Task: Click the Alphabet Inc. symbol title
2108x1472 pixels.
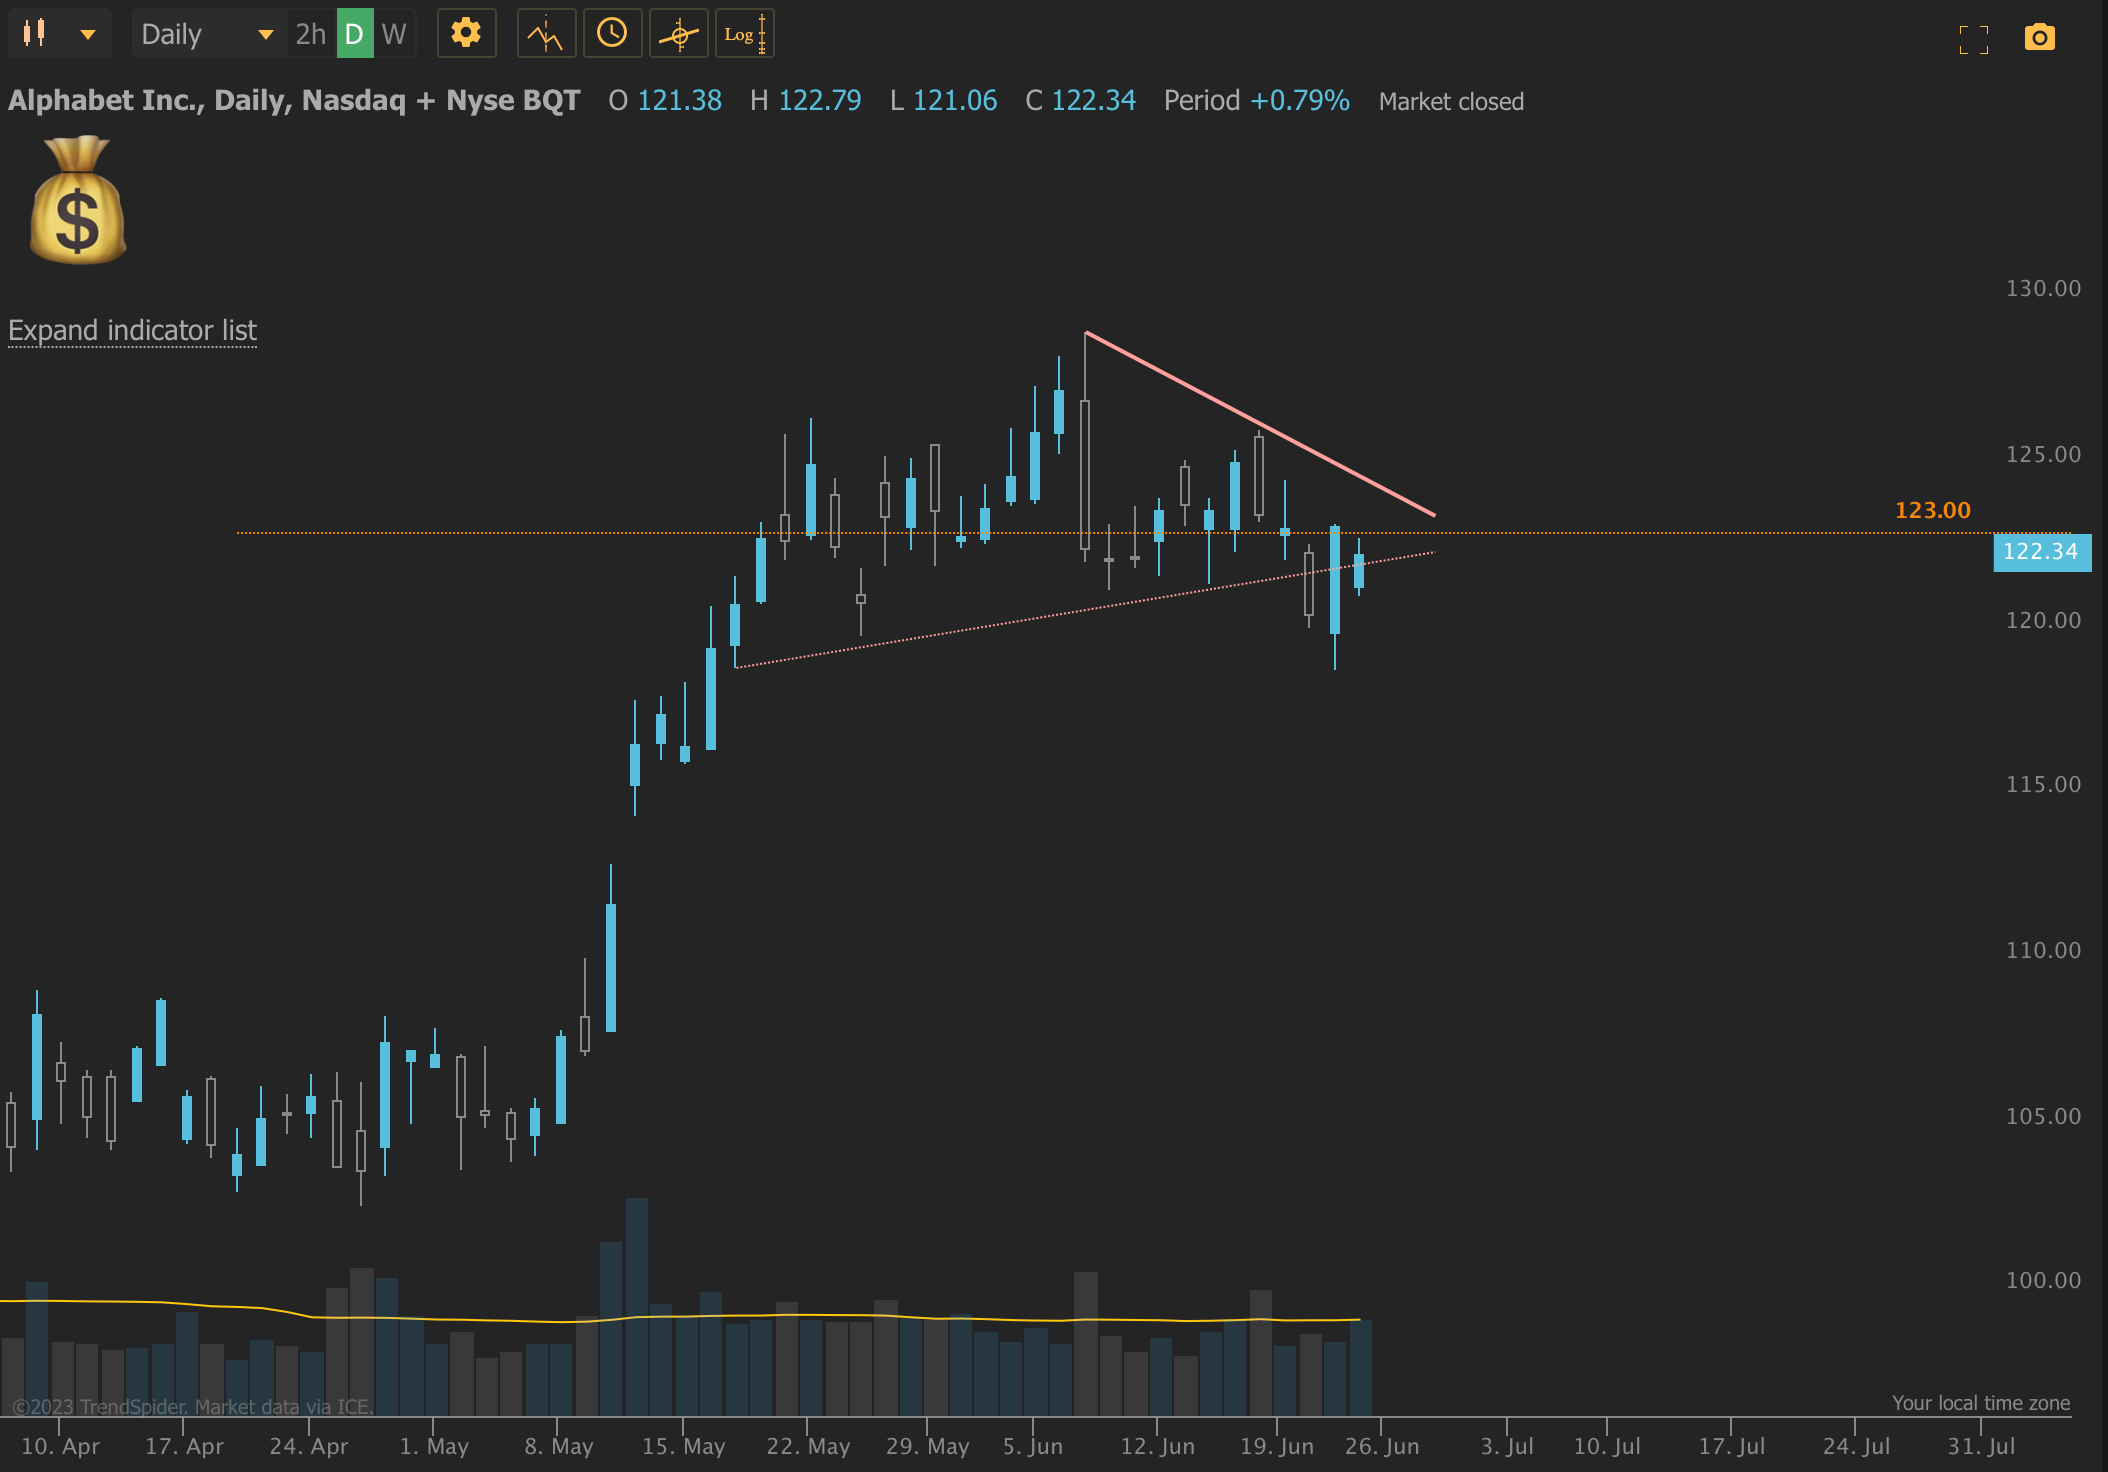Action: 294,100
